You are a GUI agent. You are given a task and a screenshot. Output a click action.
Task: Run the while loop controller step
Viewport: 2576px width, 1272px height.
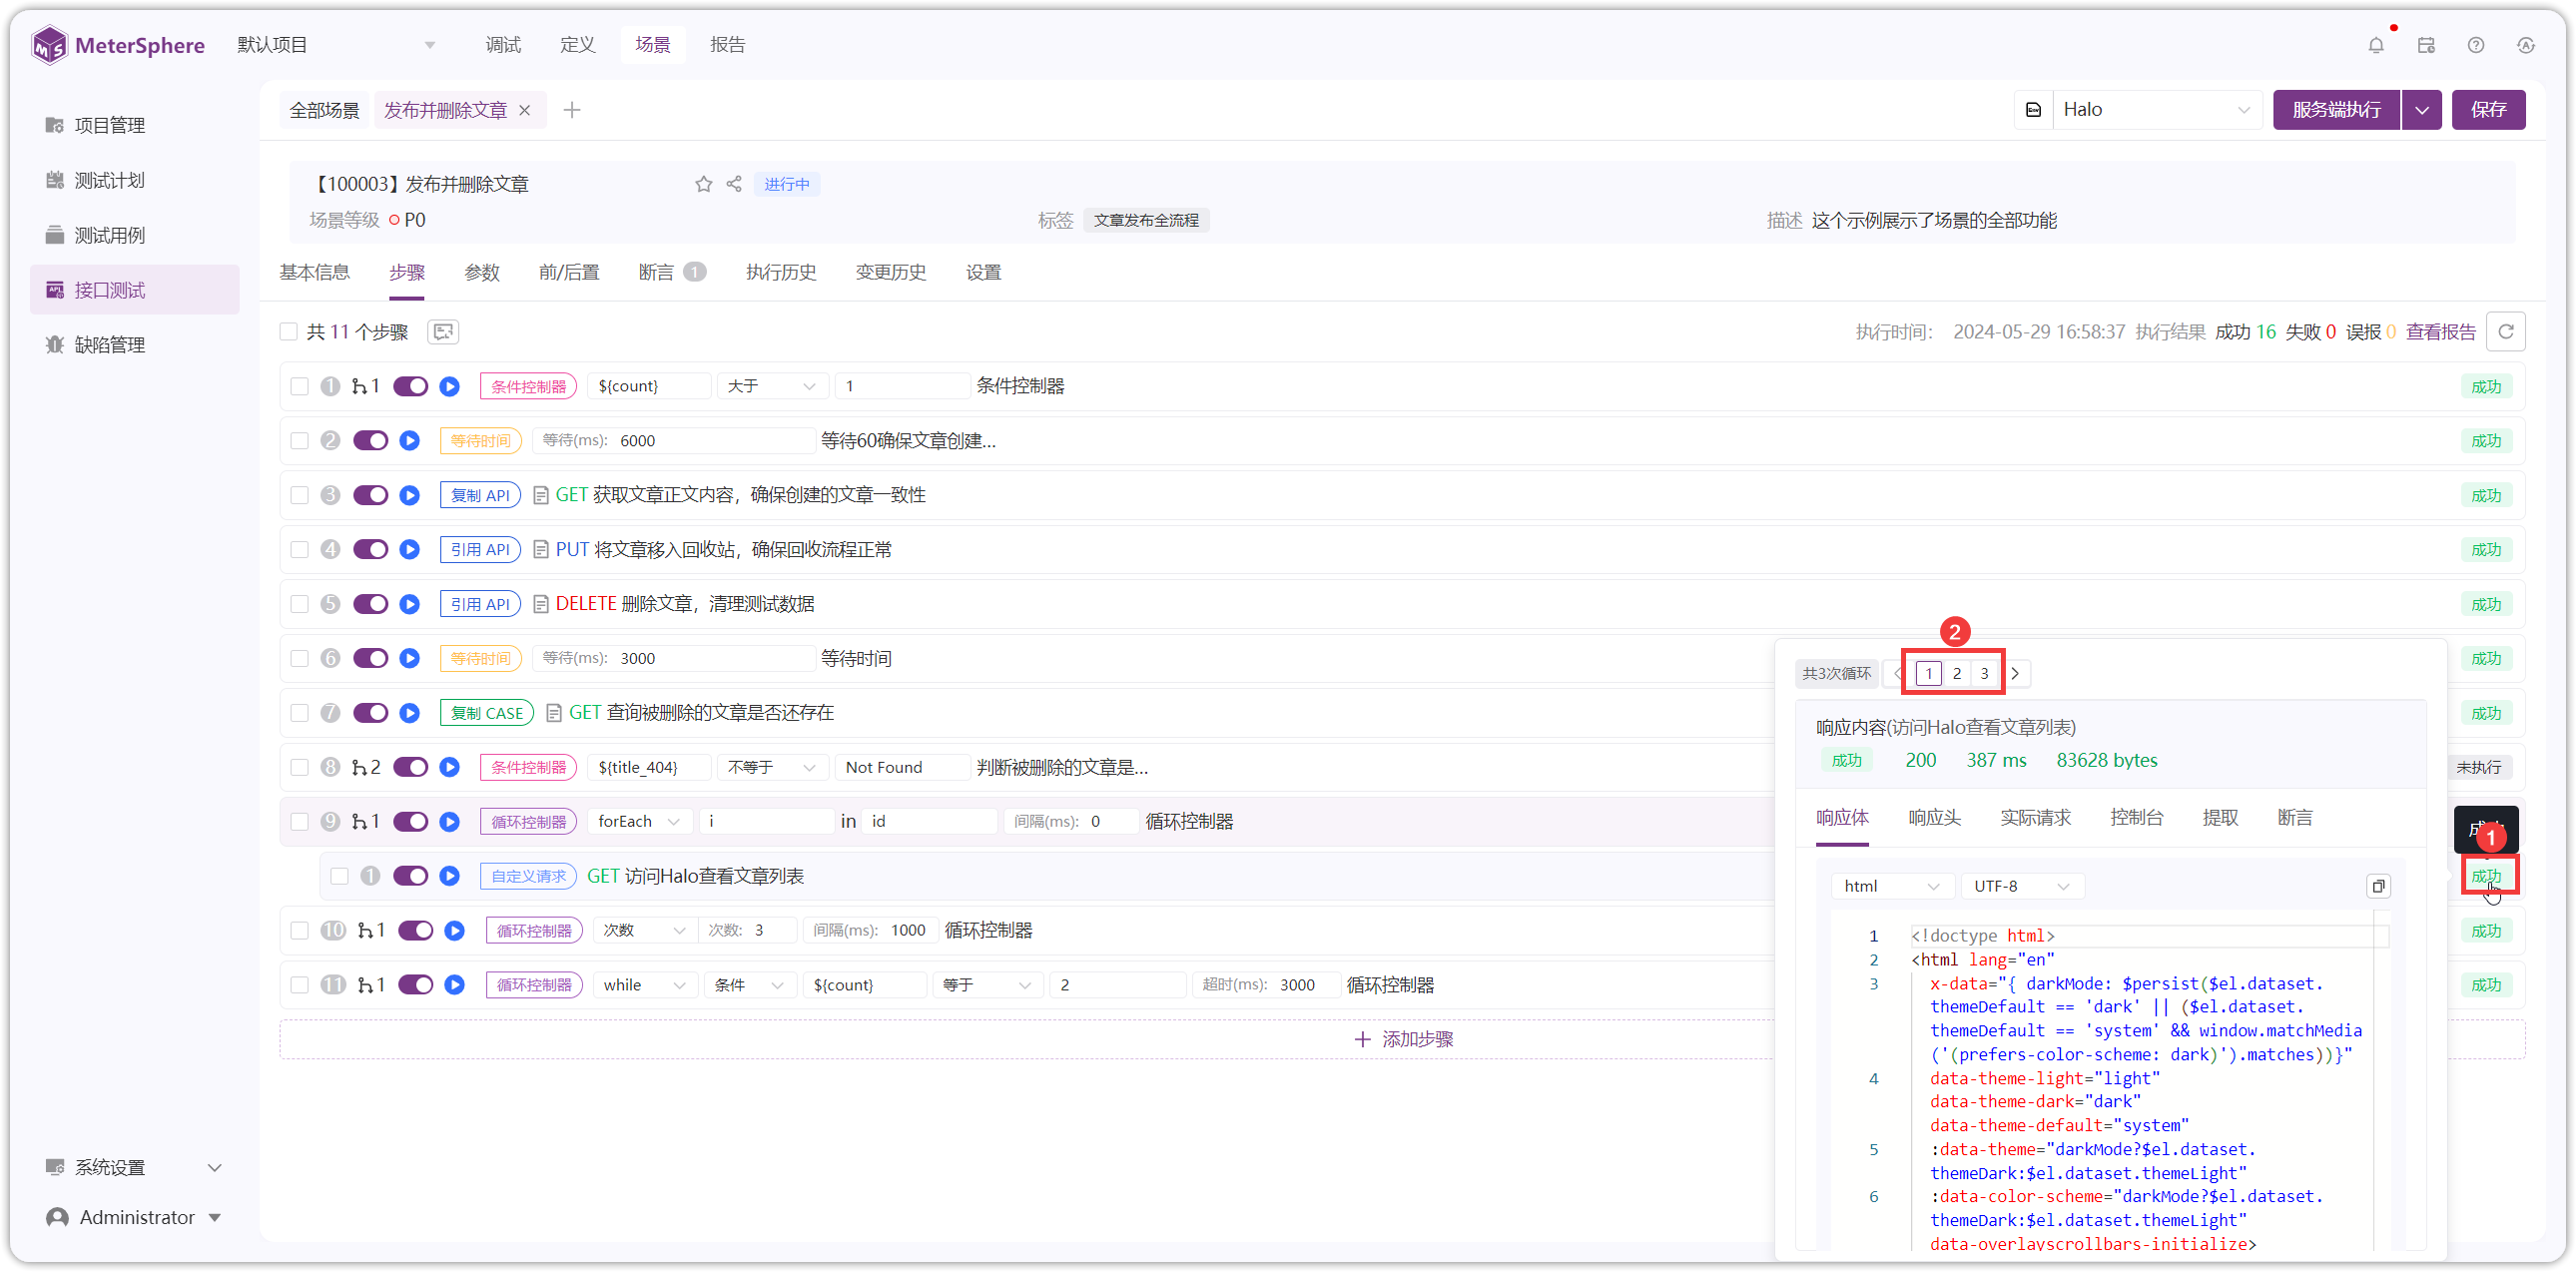455,985
